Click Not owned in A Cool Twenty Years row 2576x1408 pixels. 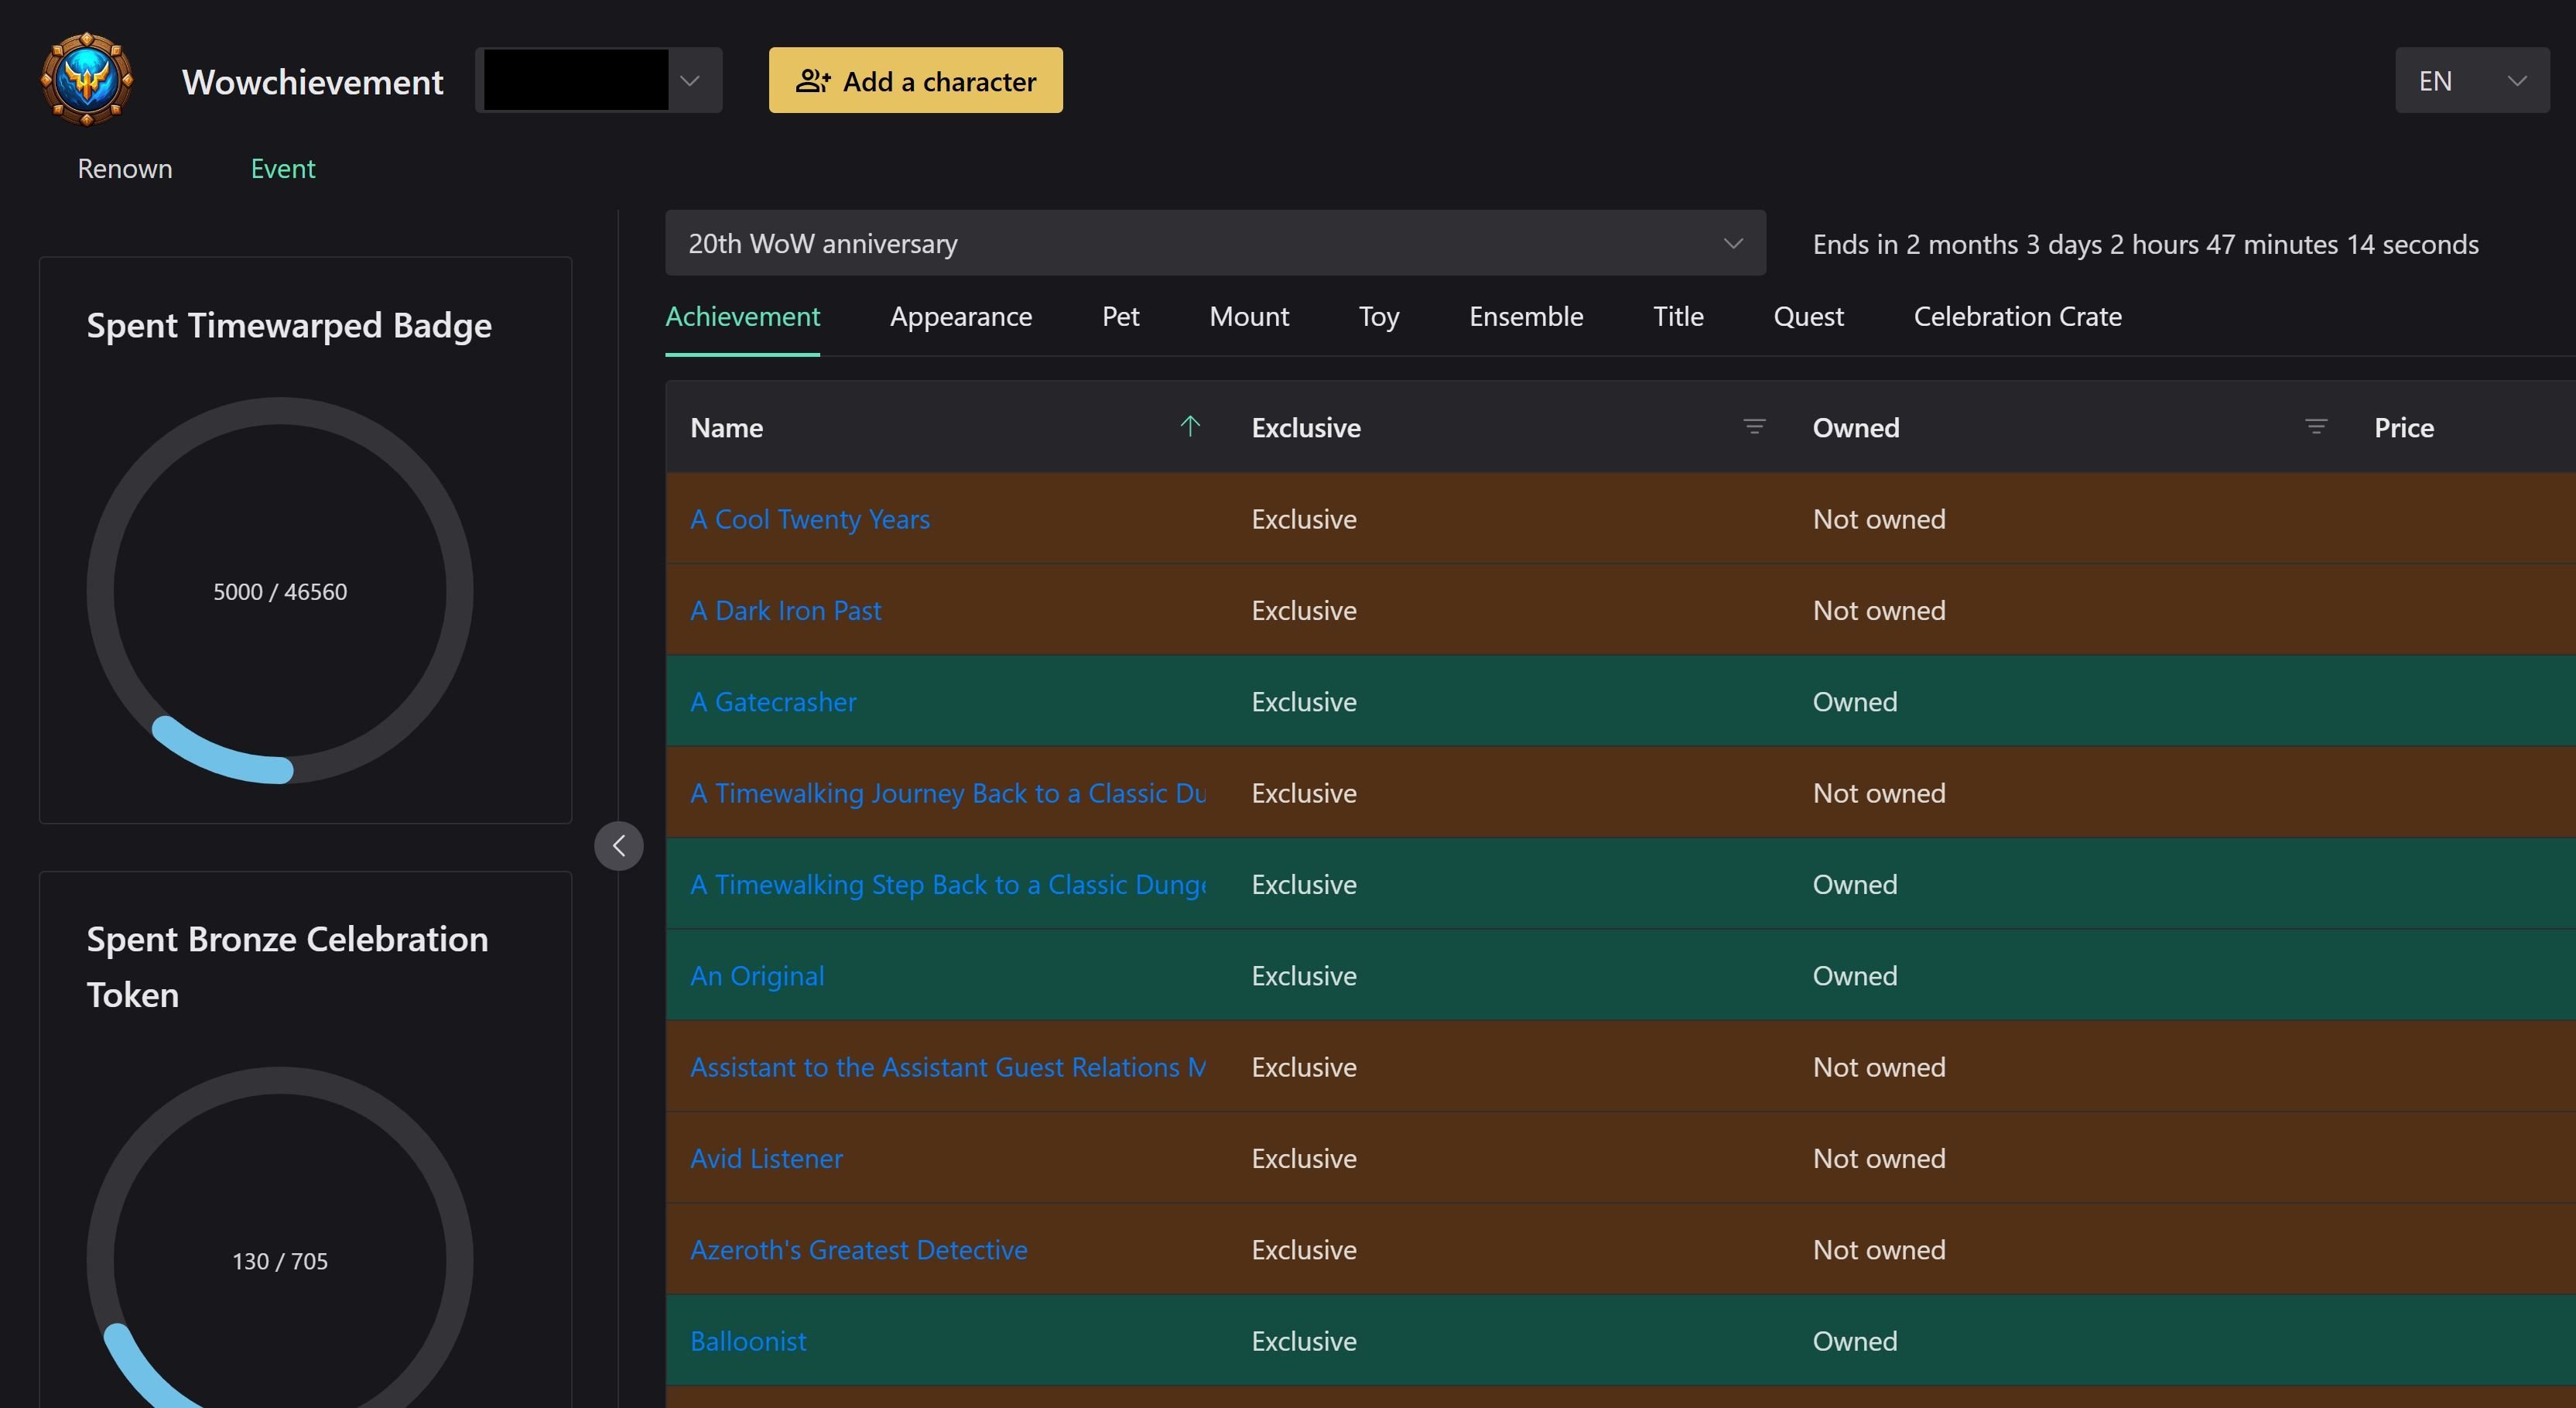point(1879,519)
